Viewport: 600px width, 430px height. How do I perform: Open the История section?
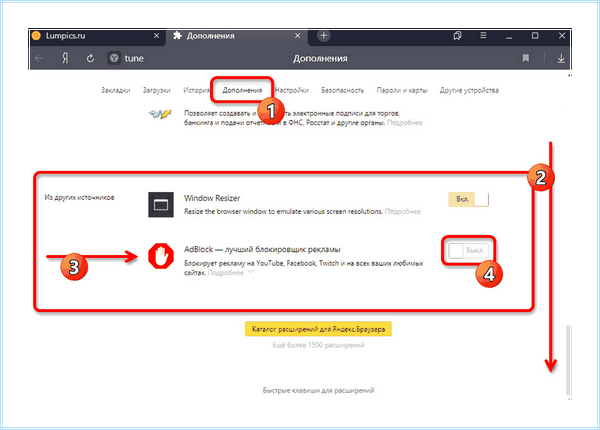click(x=196, y=90)
